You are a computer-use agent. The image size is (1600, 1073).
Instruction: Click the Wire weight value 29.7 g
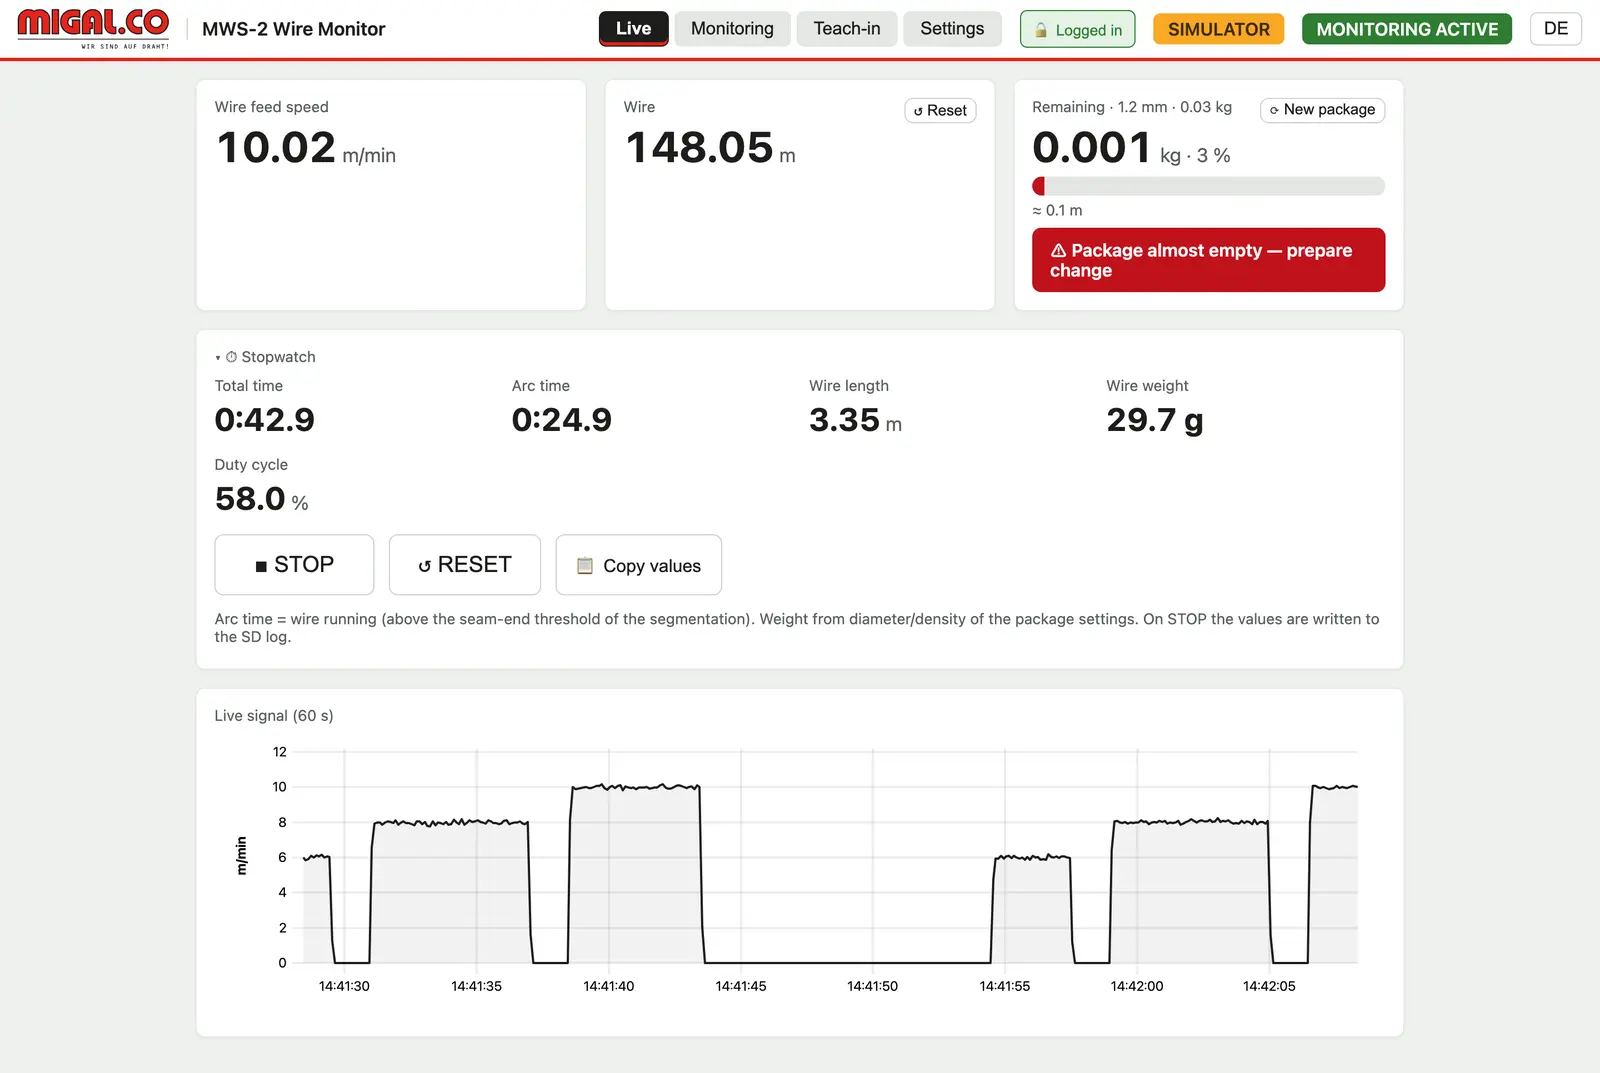click(1155, 420)
